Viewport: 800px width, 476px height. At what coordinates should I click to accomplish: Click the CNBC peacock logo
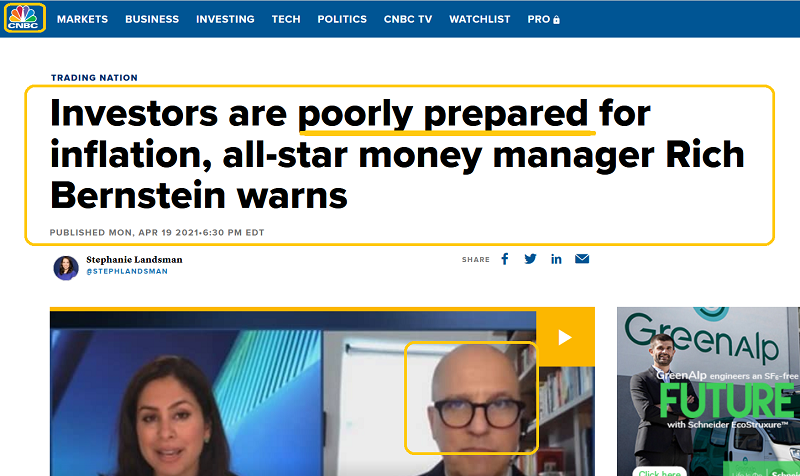[x=24, y=18]
